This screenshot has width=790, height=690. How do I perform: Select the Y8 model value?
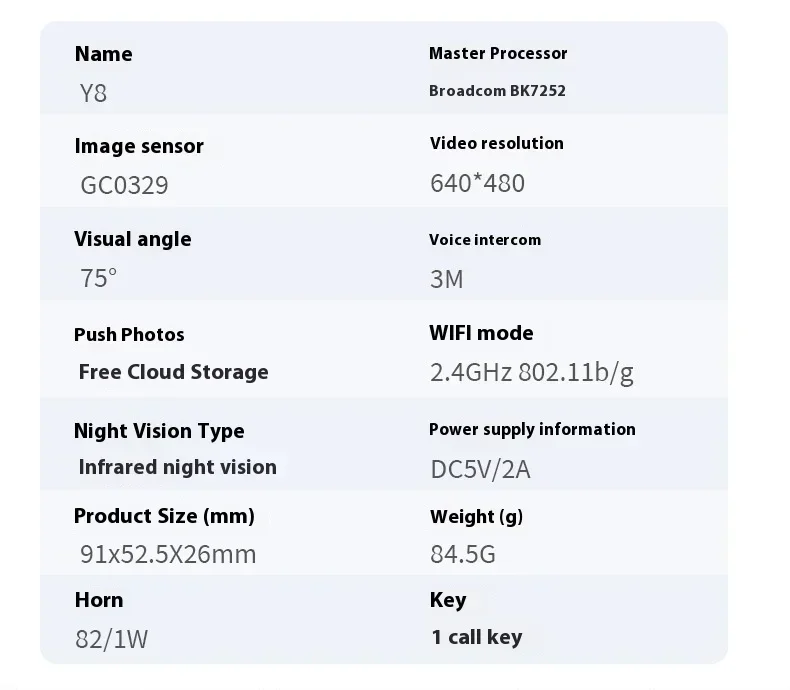(x=93, y=93)
